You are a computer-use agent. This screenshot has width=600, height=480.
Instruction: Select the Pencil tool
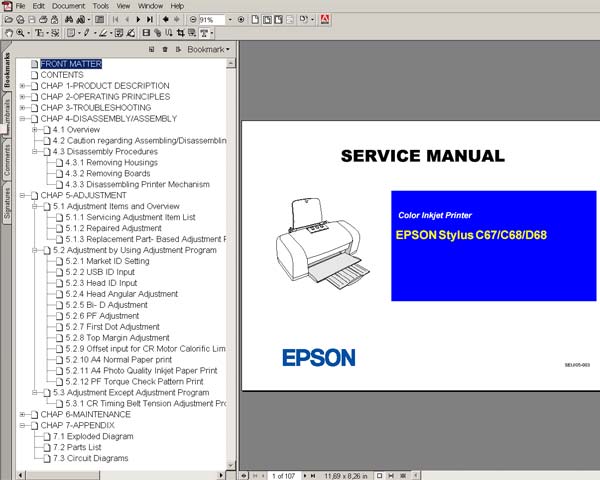click(87, 33)
